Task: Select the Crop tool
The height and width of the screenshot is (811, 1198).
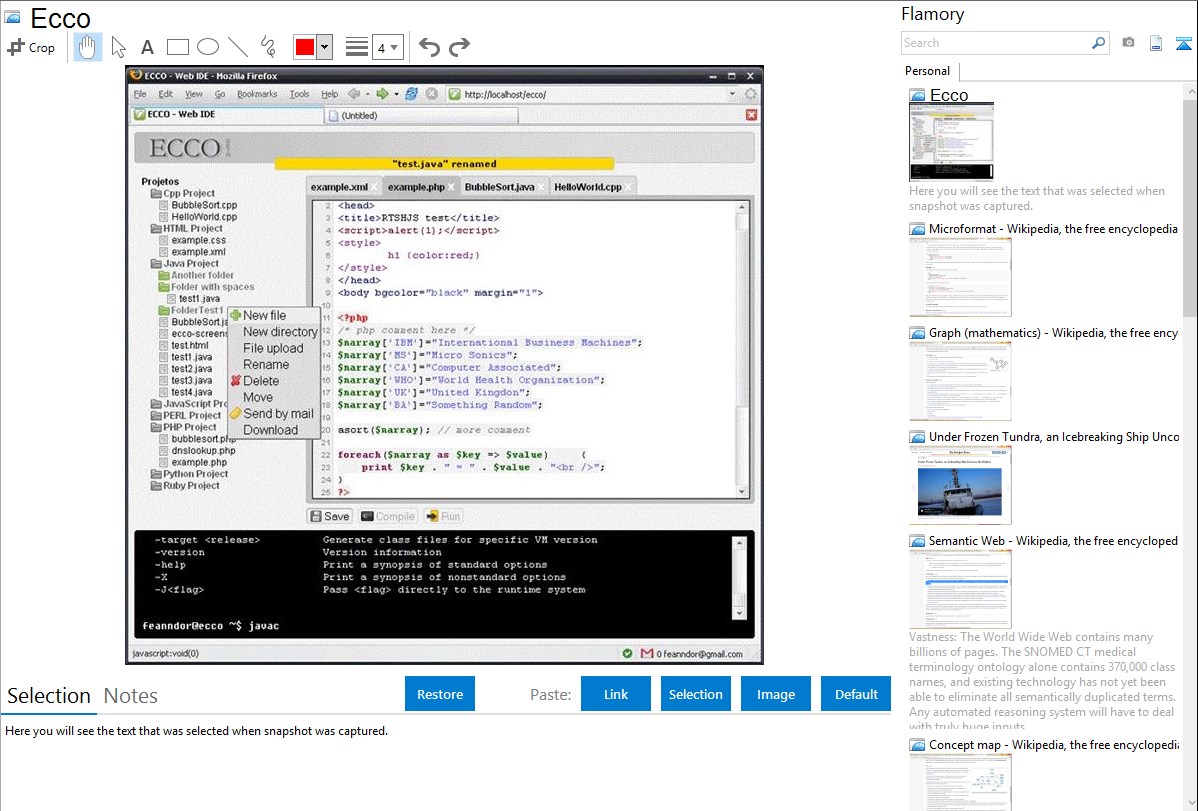Action: click(x=31, y=47)
